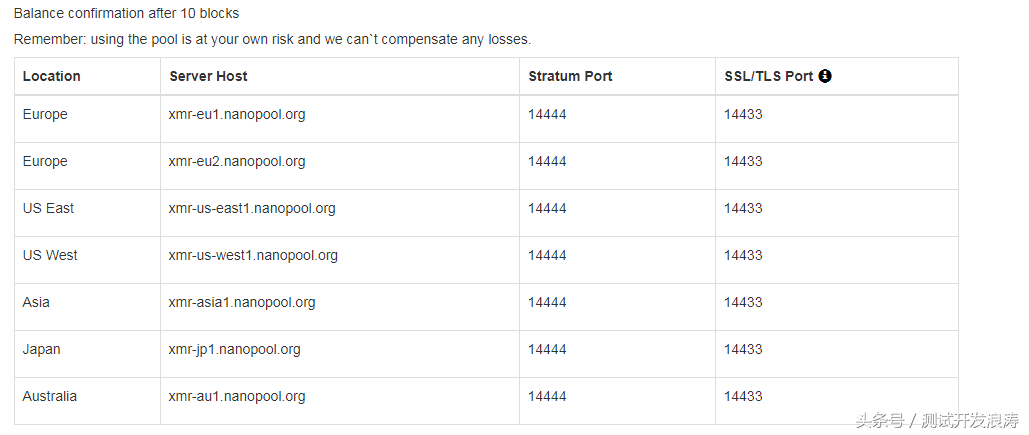
Task: Click the US West location cell
Action: [50, 255]
